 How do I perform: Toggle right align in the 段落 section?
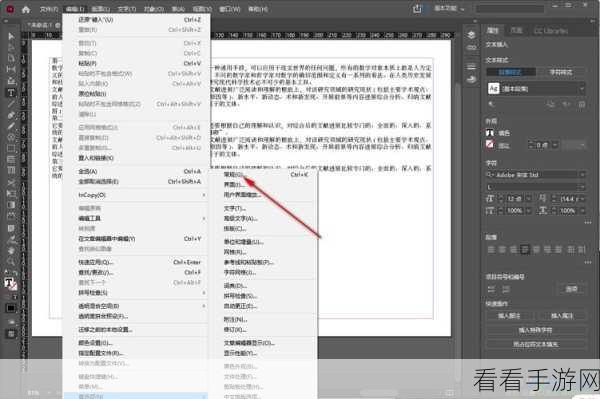[x=514, y=250]
